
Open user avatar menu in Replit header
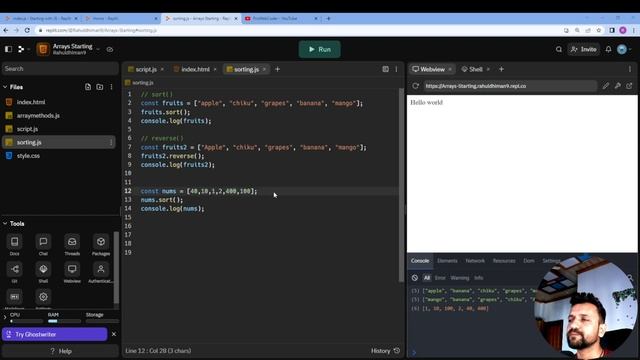tap(622, 49)
